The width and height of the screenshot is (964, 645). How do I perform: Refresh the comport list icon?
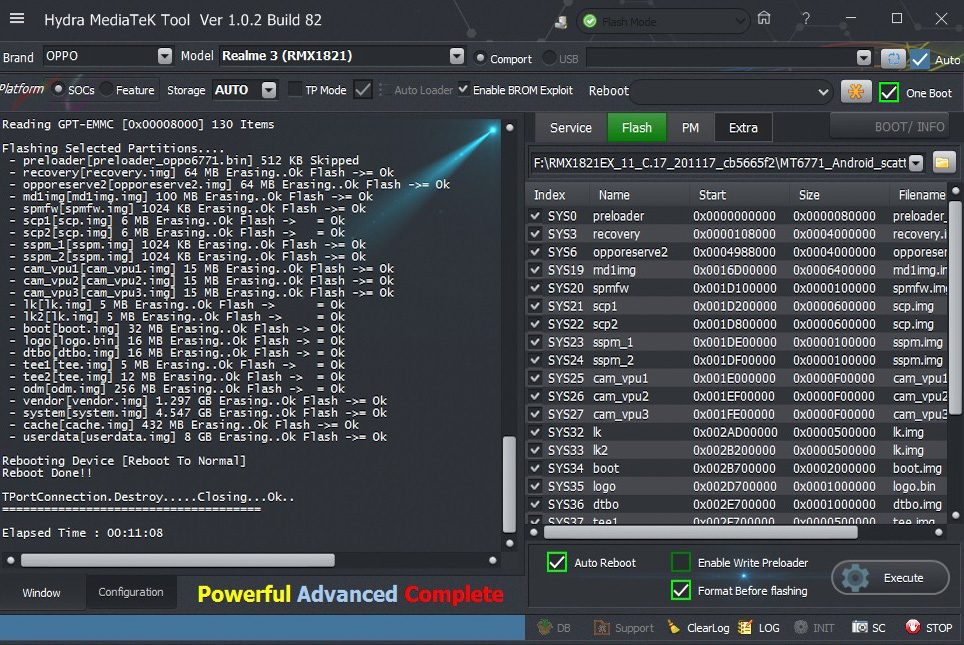pos(893,58)
